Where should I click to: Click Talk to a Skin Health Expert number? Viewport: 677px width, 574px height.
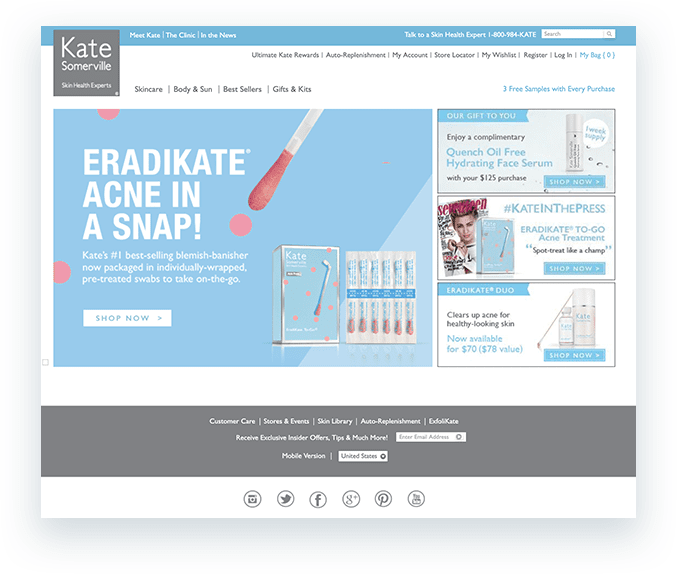[470, 35]
